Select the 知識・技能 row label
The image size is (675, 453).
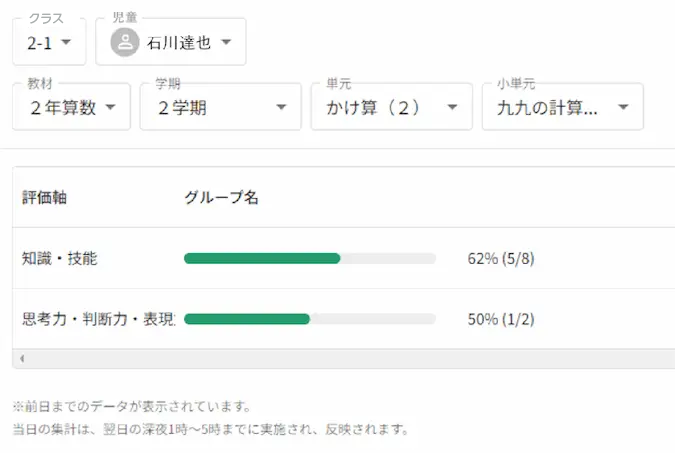tap(59, 258)
